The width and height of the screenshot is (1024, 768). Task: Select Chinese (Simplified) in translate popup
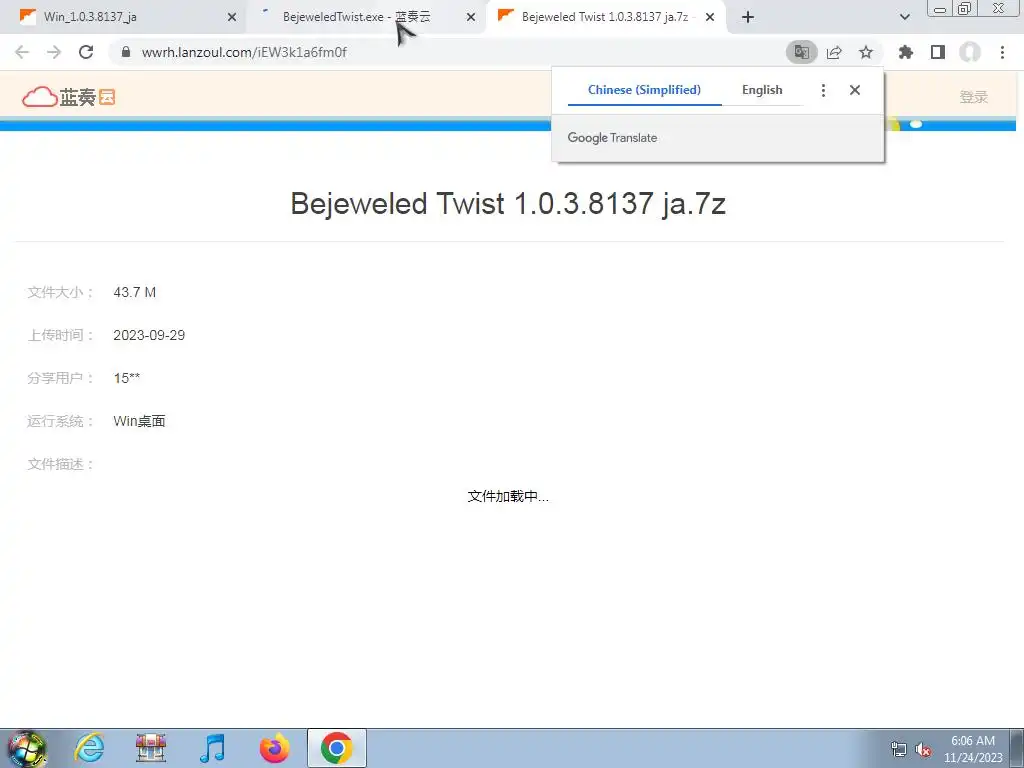click(x=645, y=90)
